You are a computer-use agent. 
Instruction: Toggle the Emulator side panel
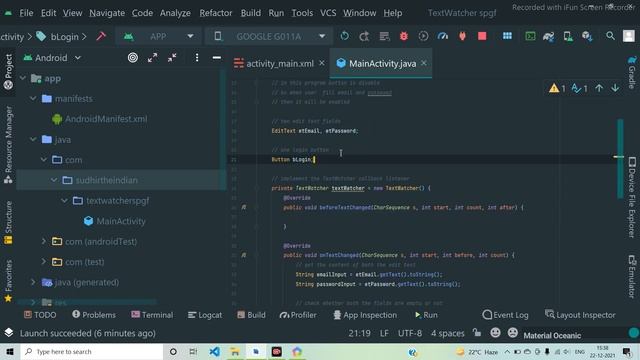(632, 276)
